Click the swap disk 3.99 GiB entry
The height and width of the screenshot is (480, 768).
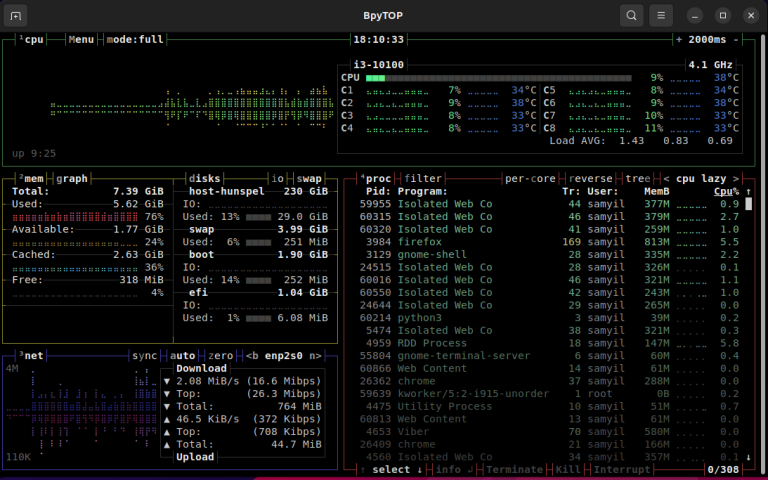coord(259,230)
